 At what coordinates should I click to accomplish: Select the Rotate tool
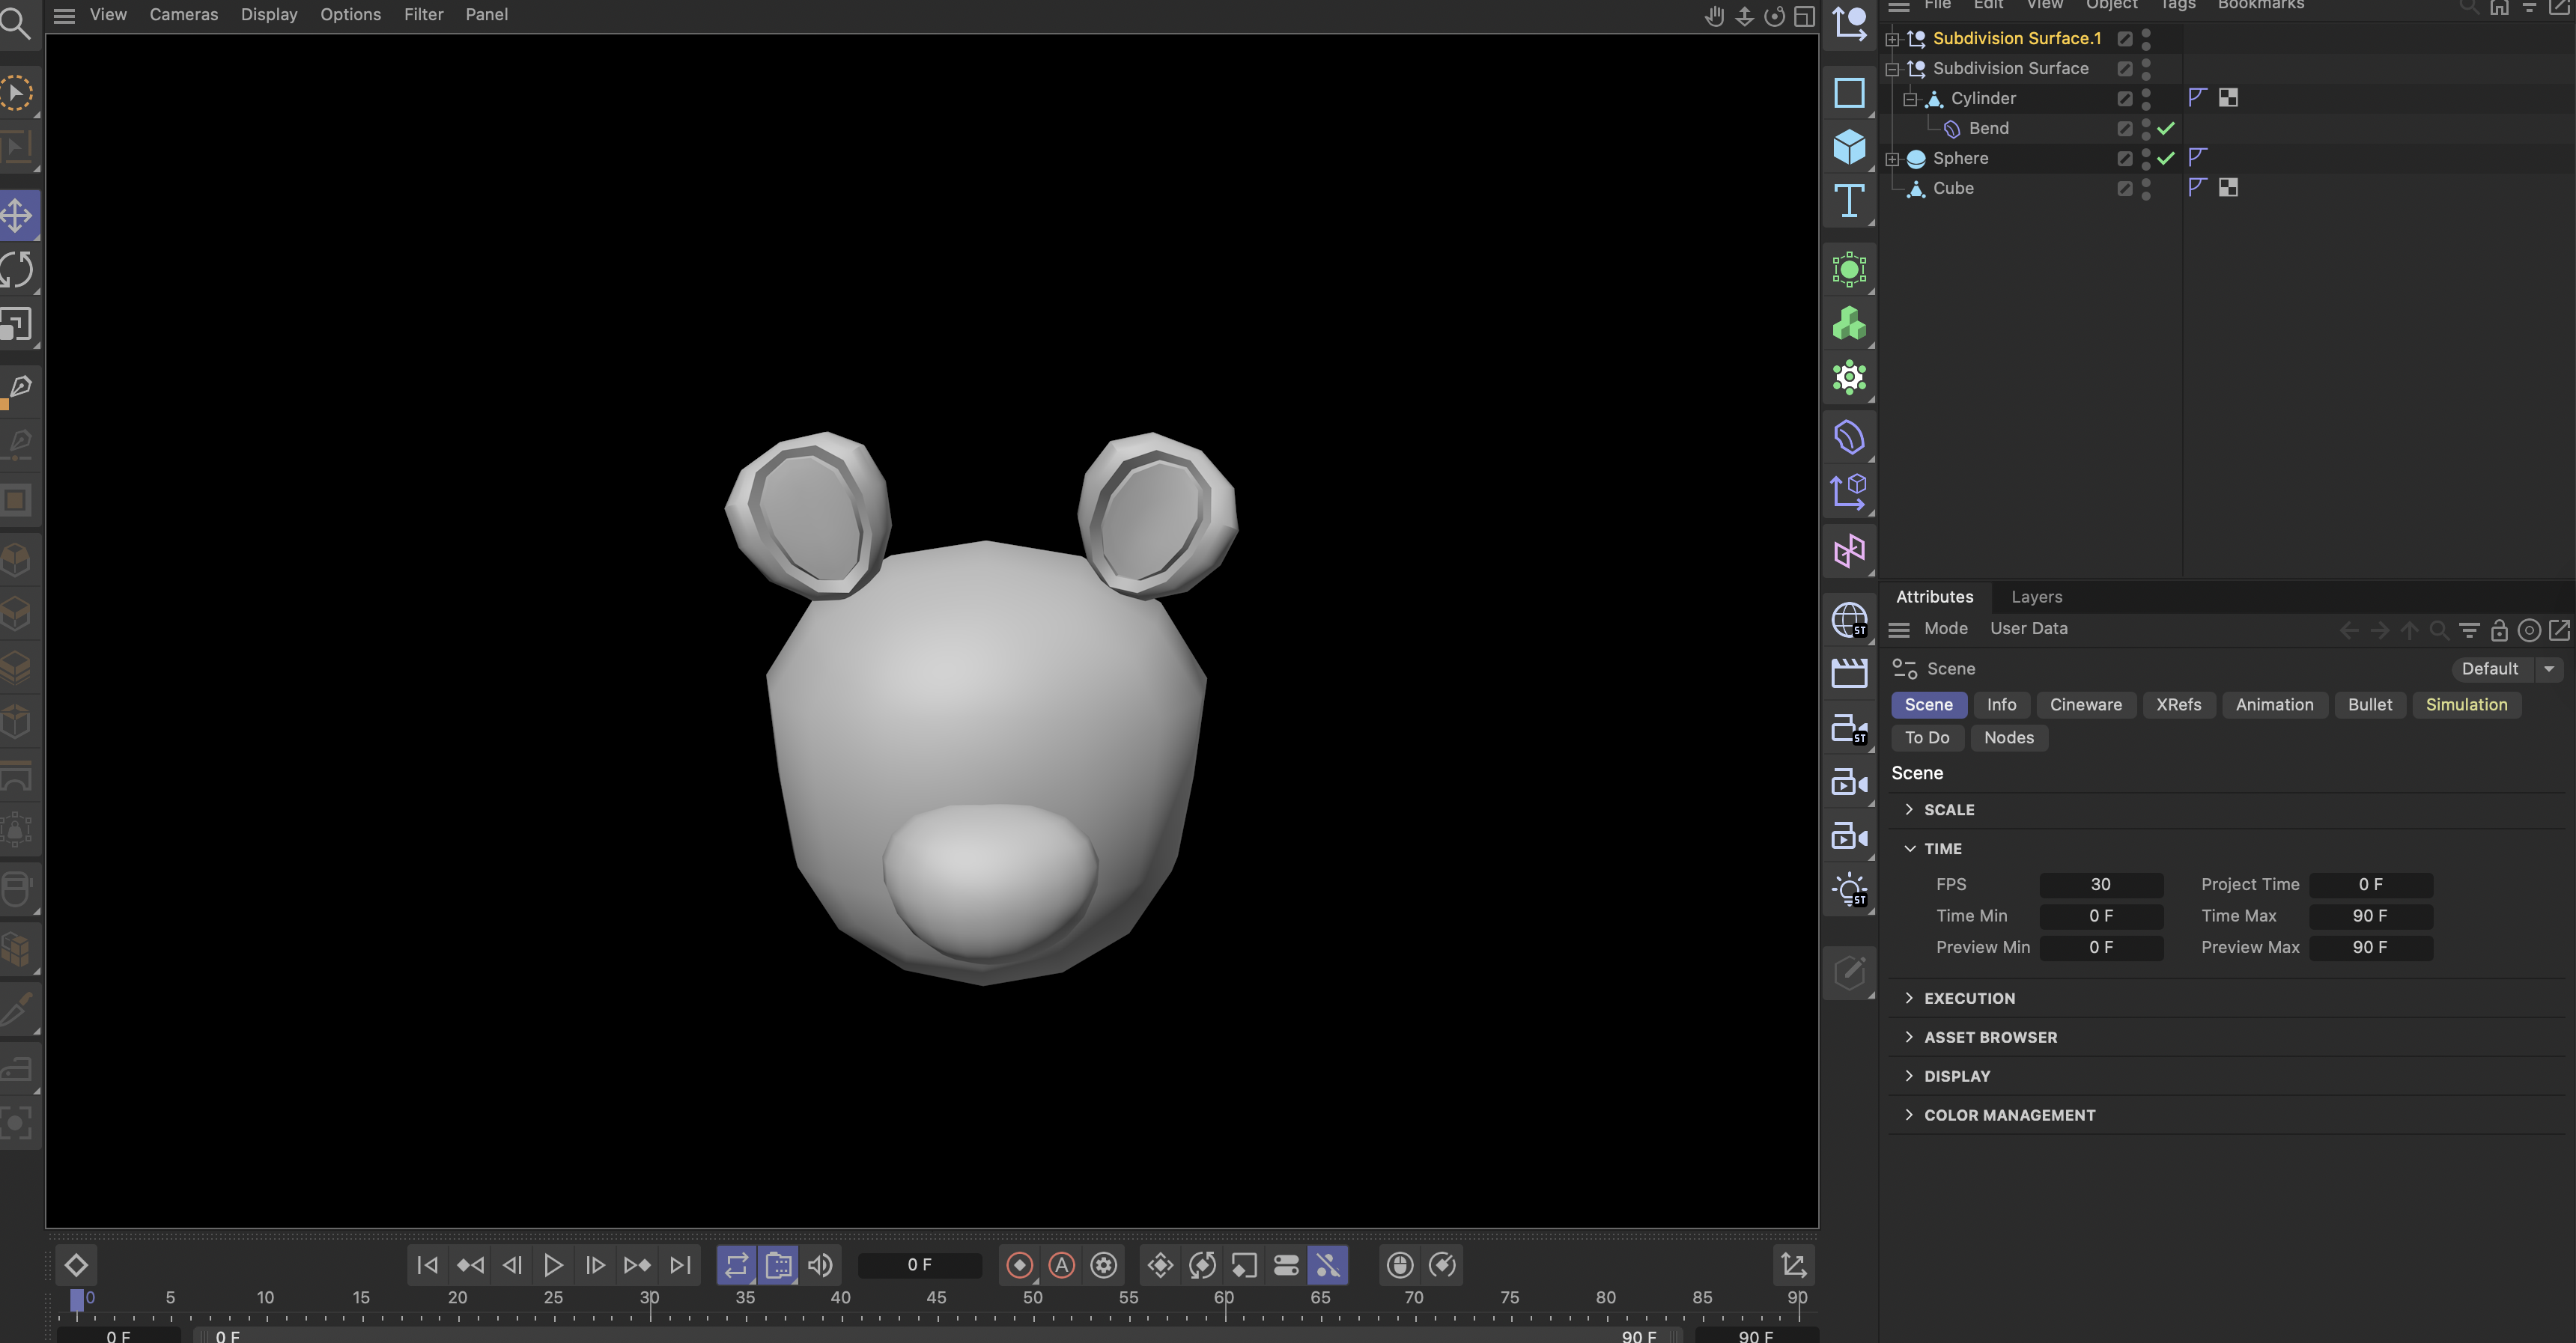(x=17, y=269)
